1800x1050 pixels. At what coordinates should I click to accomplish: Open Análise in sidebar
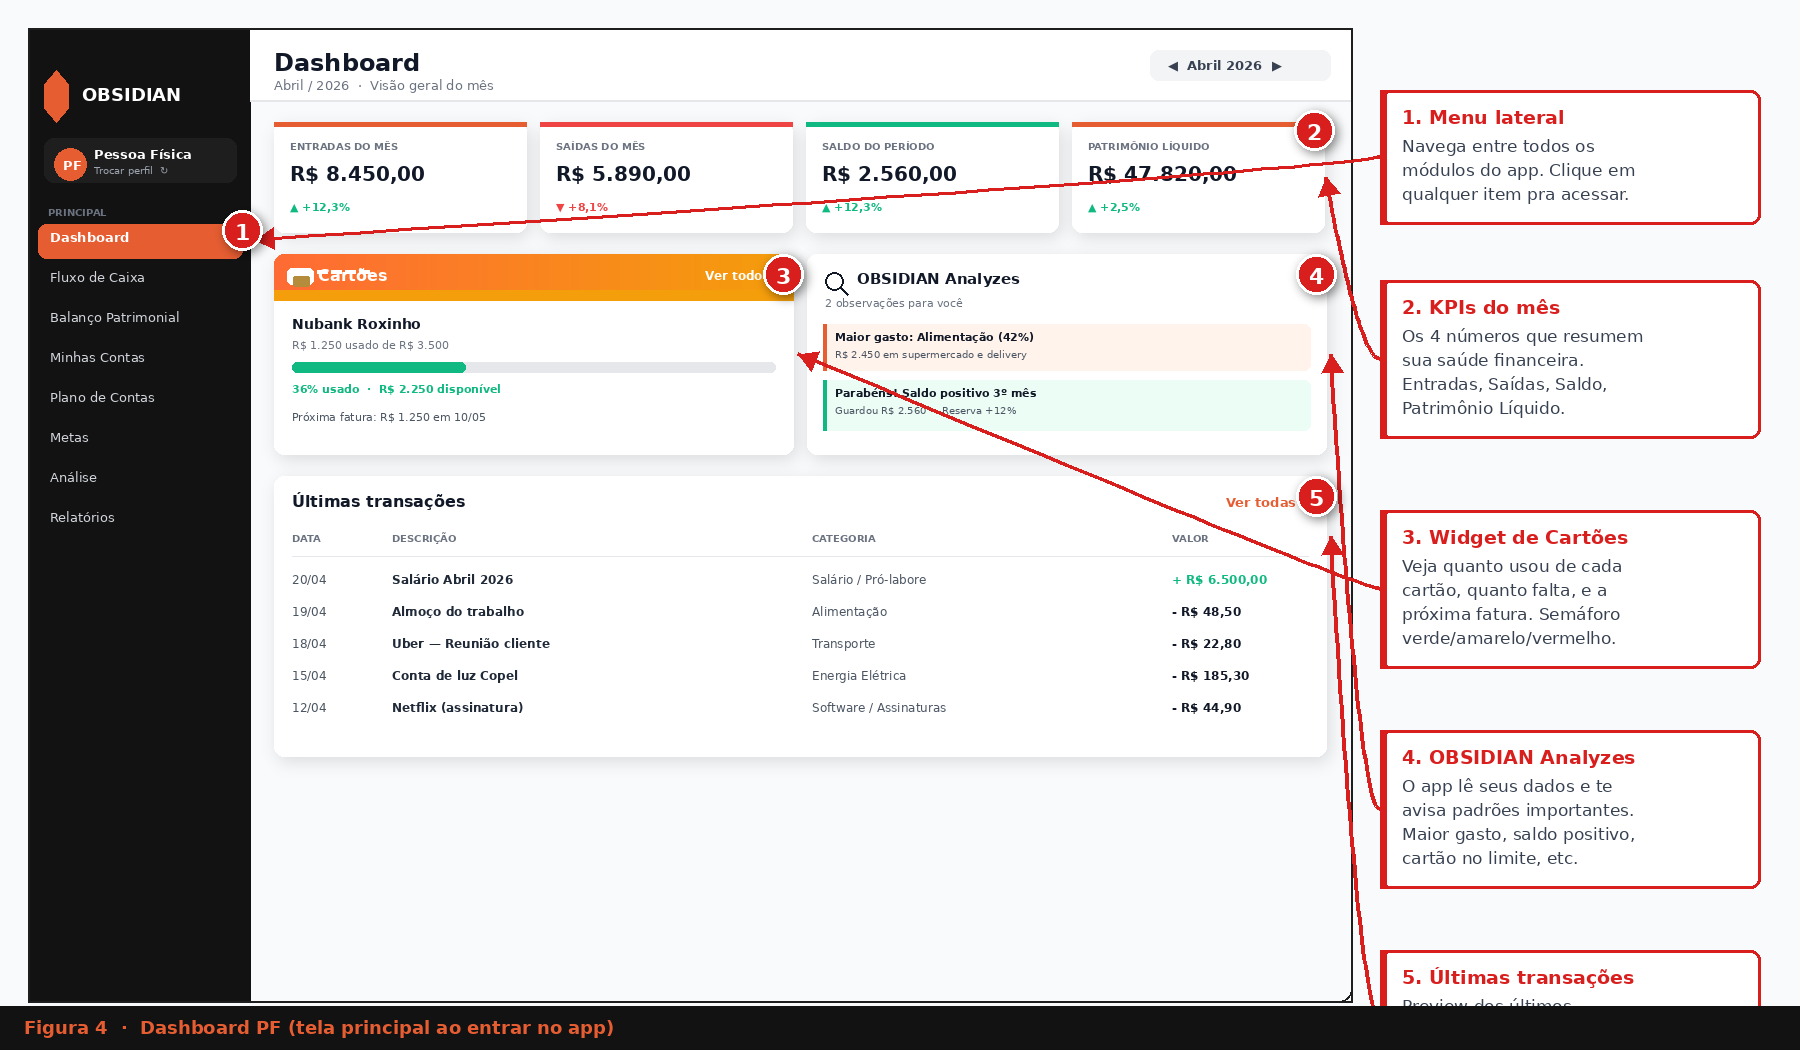[x=73, y=478]
